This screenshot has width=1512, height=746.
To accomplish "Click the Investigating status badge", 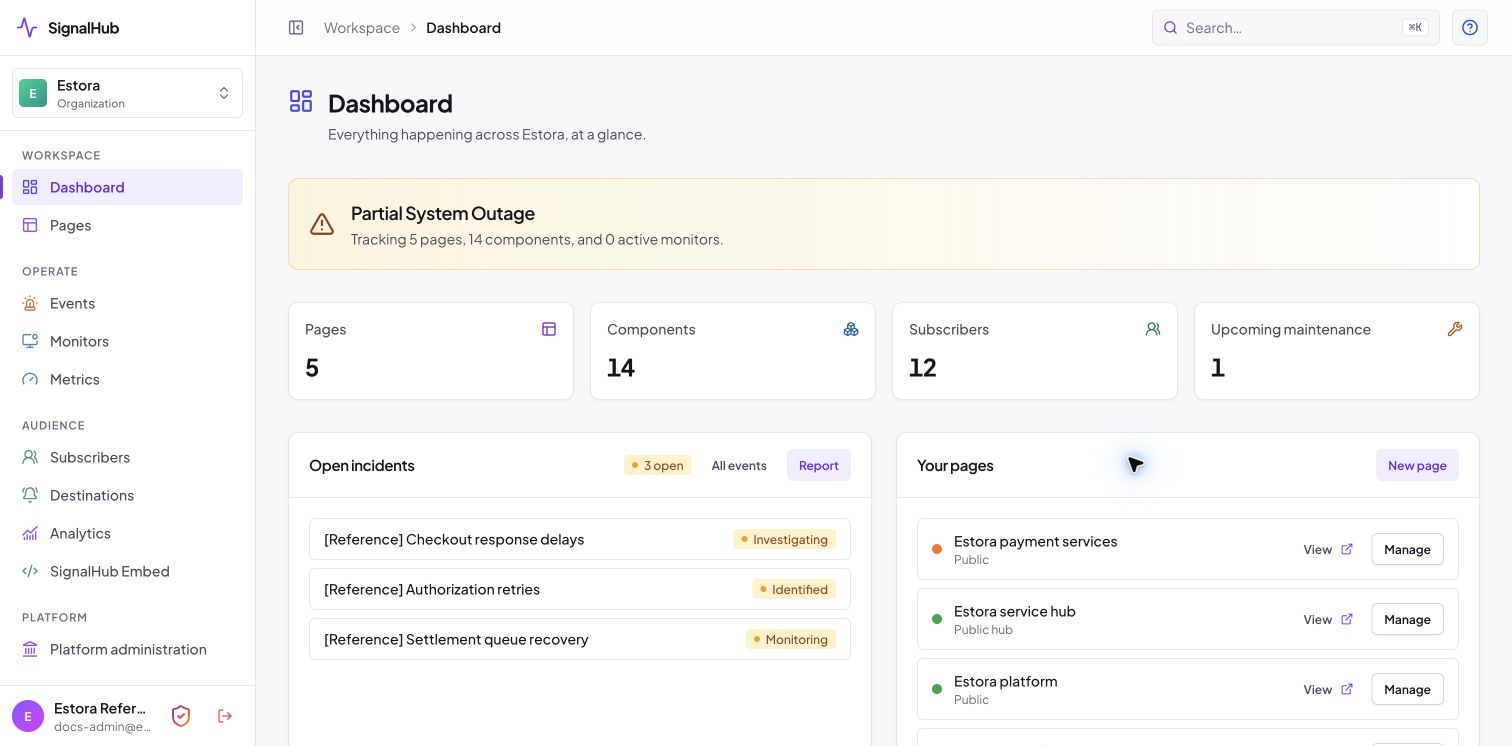I will [x=785, y=539].
